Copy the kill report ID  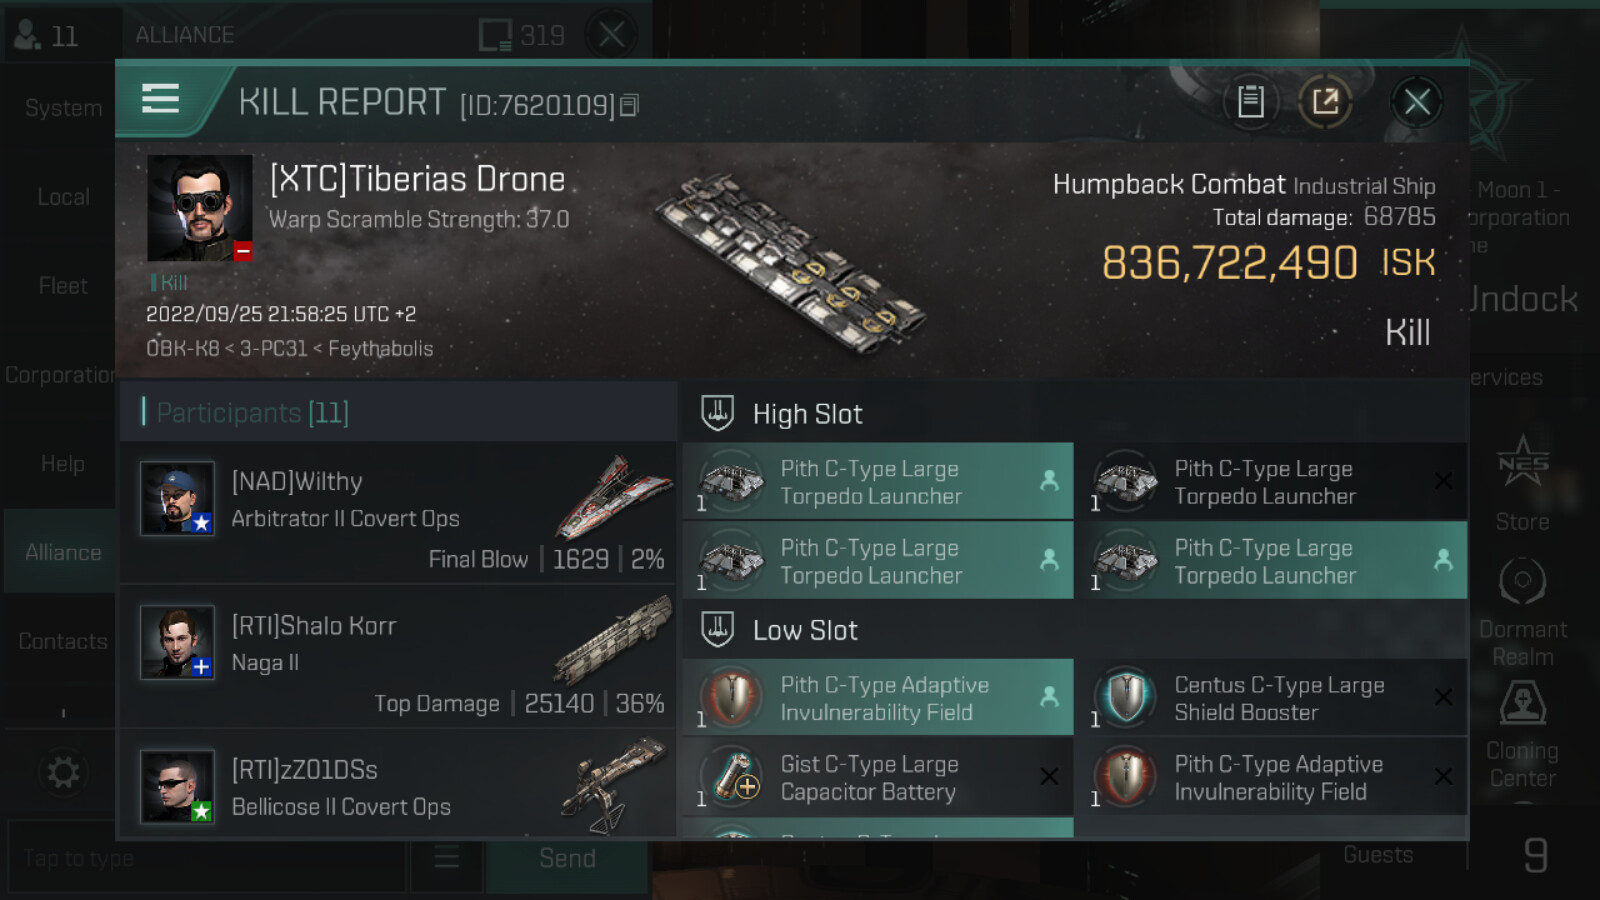pos(629,105)
